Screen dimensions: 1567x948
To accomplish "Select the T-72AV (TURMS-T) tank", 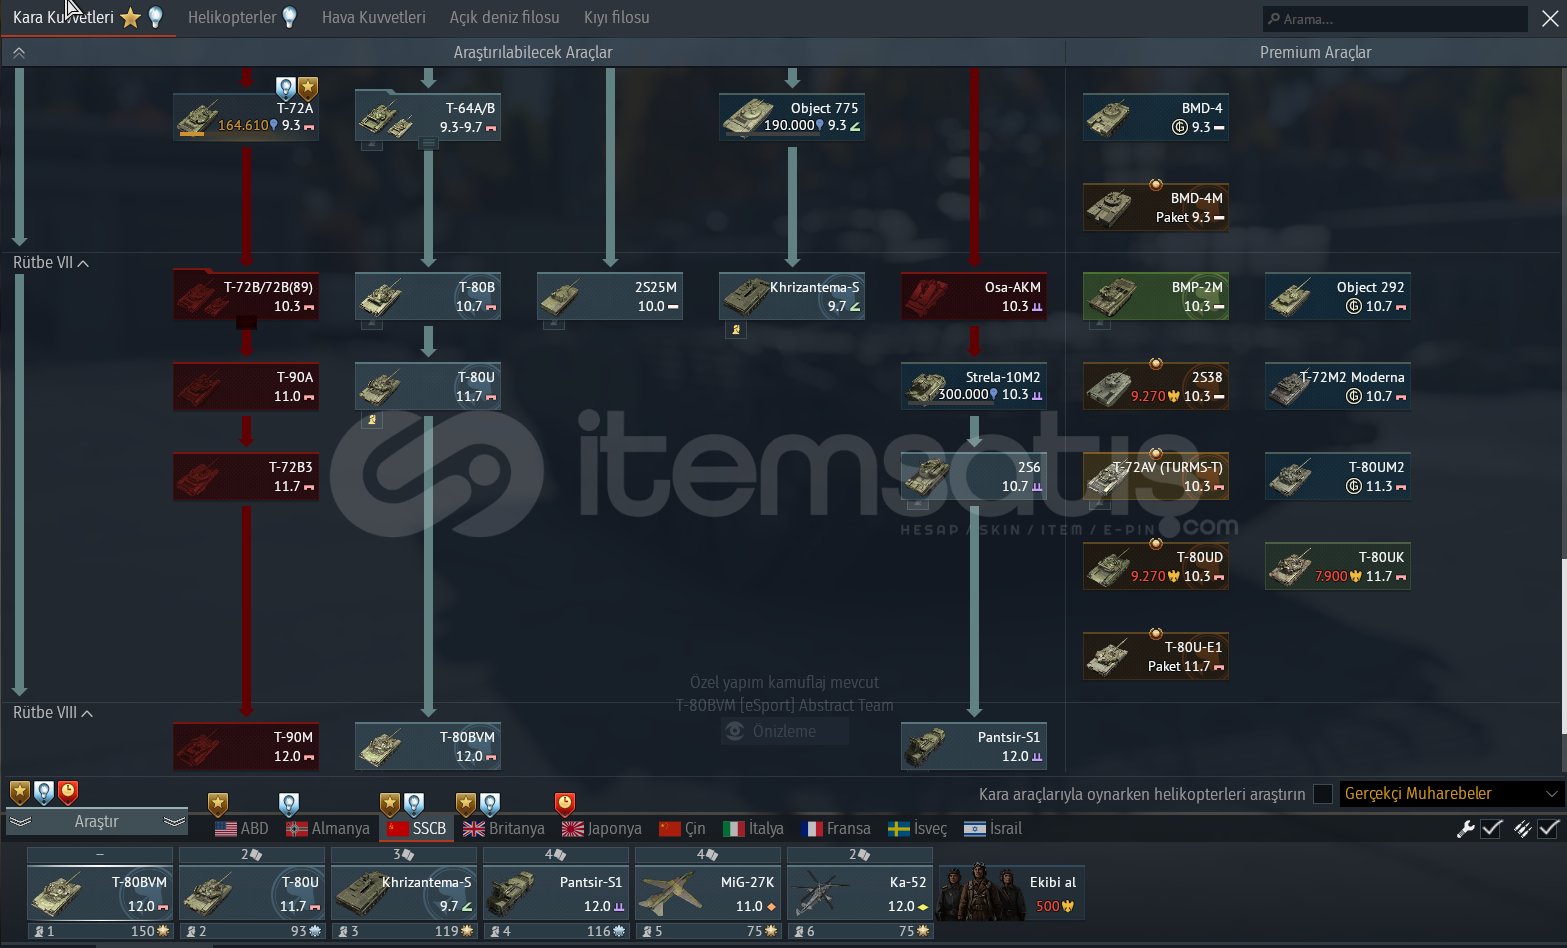I will click(1156, 476).
